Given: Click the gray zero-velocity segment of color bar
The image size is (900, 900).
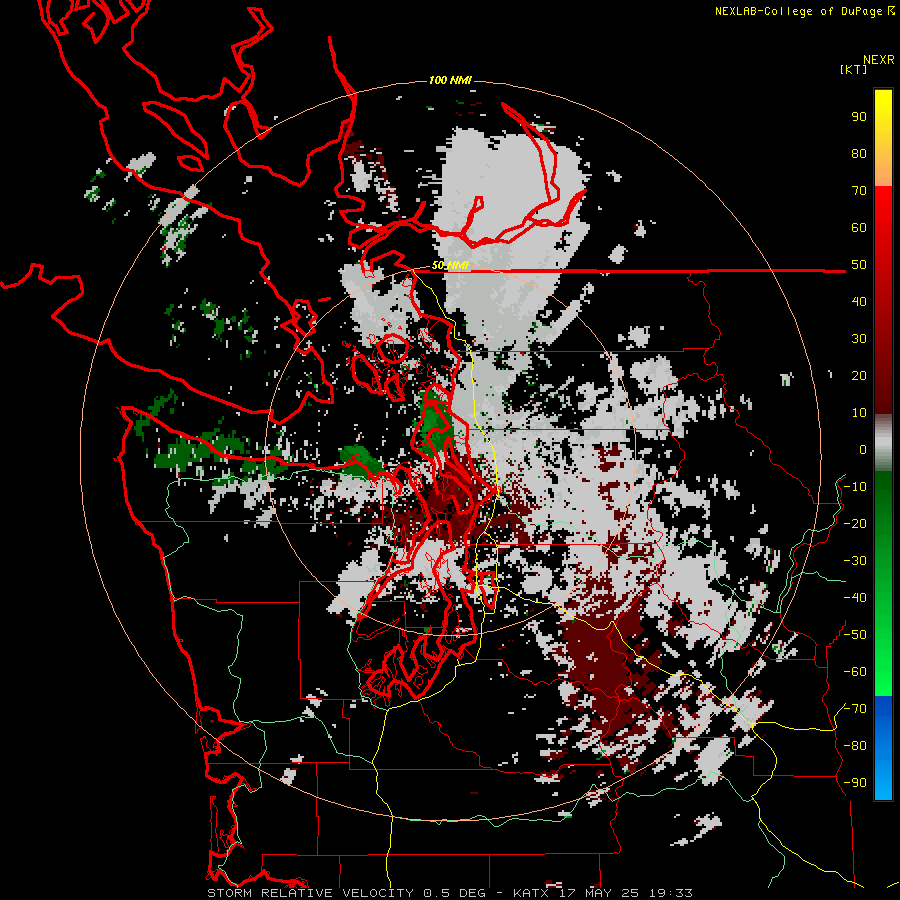Looking at the screenshot, I should 883,443.
